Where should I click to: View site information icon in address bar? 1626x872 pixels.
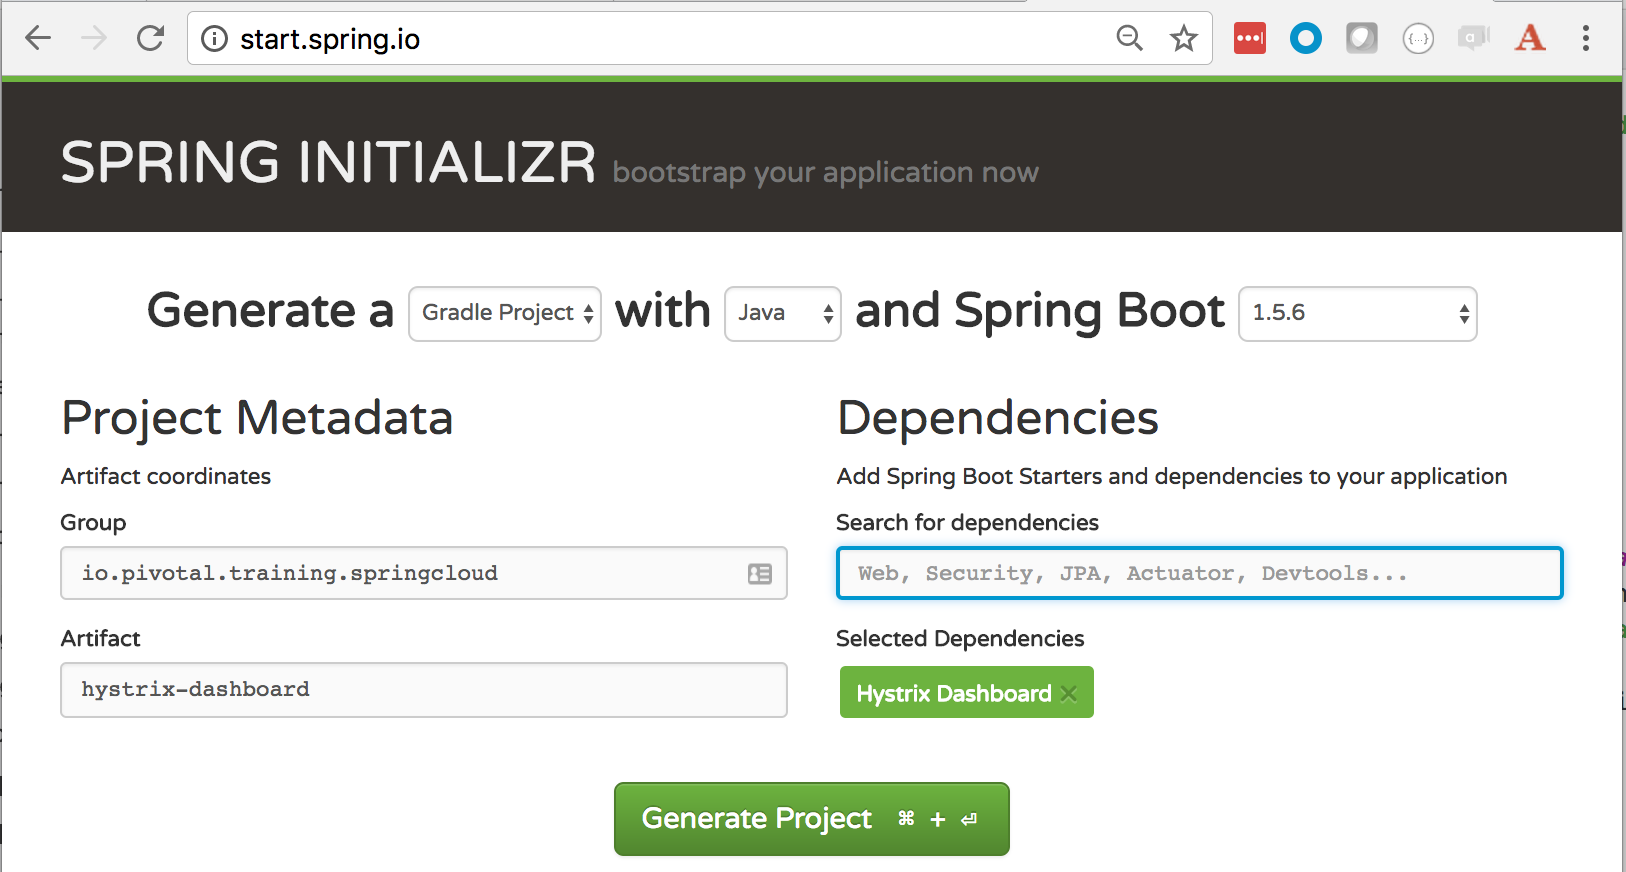(x=214, y=39)
